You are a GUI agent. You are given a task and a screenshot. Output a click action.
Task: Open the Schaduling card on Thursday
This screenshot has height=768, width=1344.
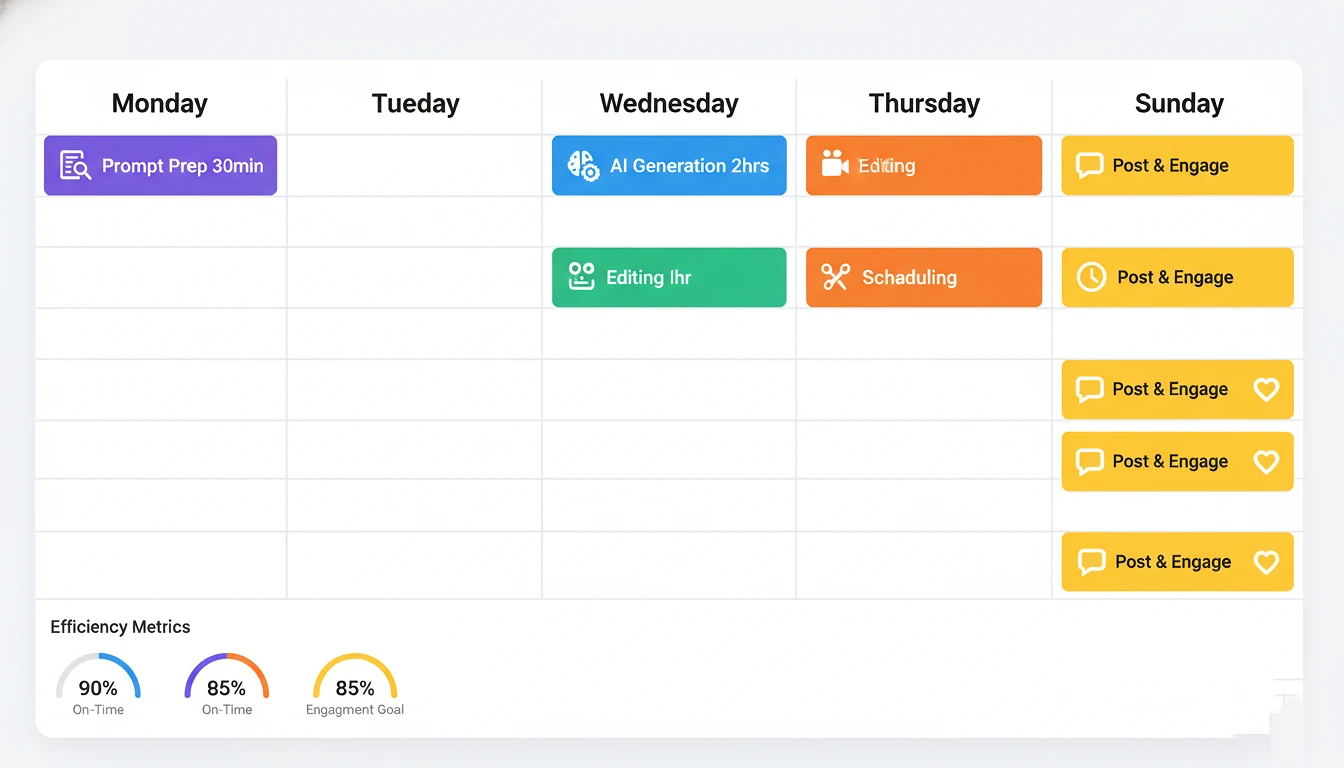point(924,277)
